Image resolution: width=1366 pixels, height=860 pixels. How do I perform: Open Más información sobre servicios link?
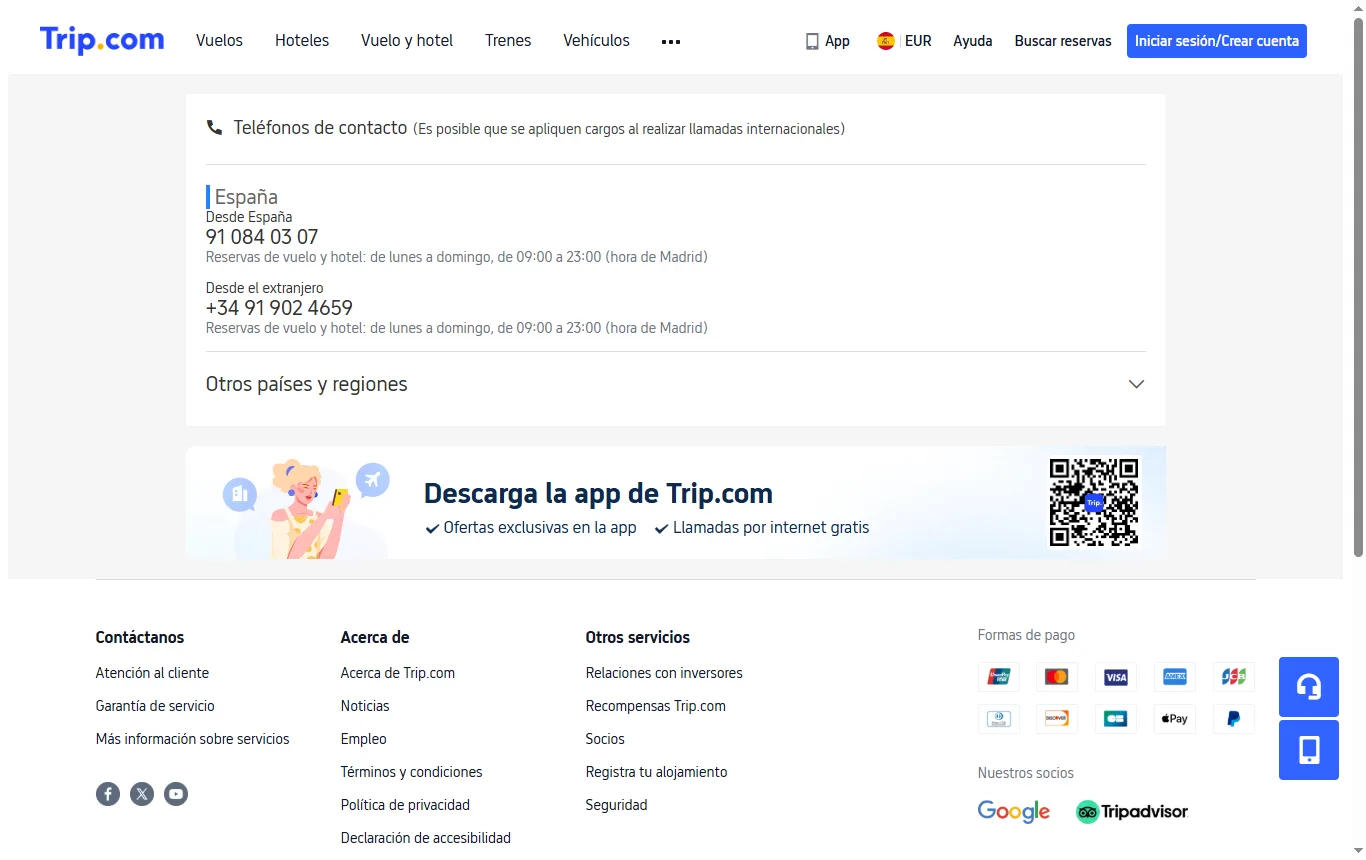192,739
